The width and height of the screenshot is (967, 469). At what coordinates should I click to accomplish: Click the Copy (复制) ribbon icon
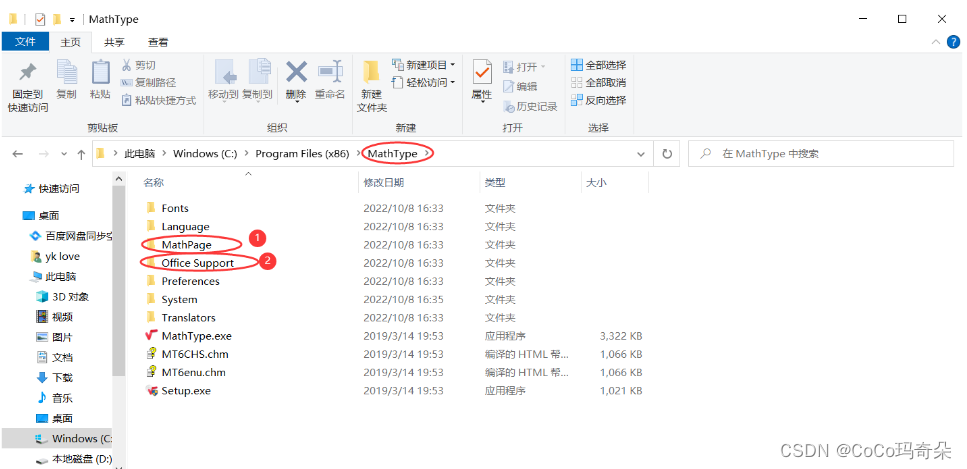click(x=66, y=73)
